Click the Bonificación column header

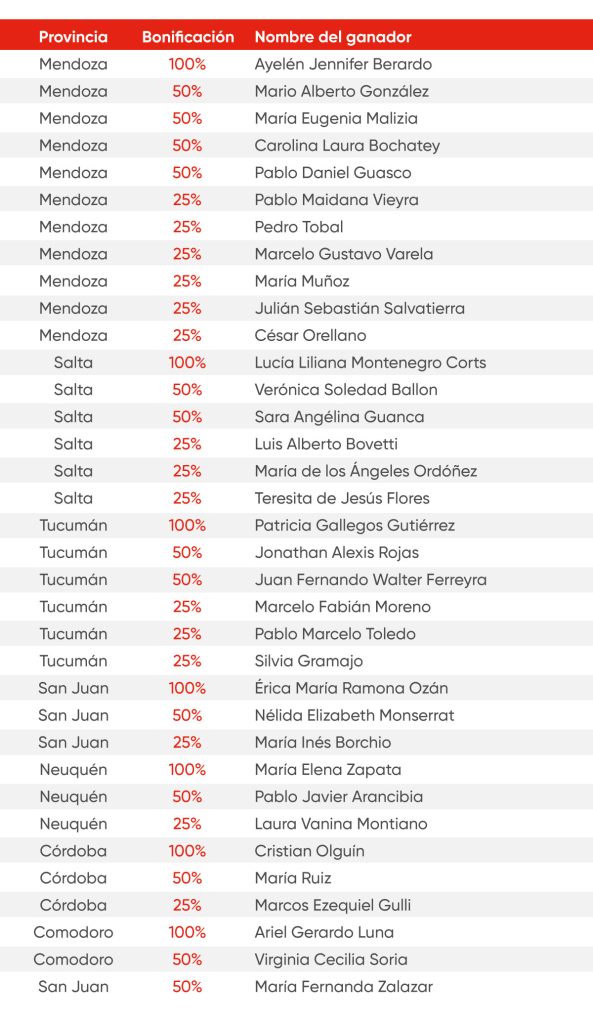187,37
